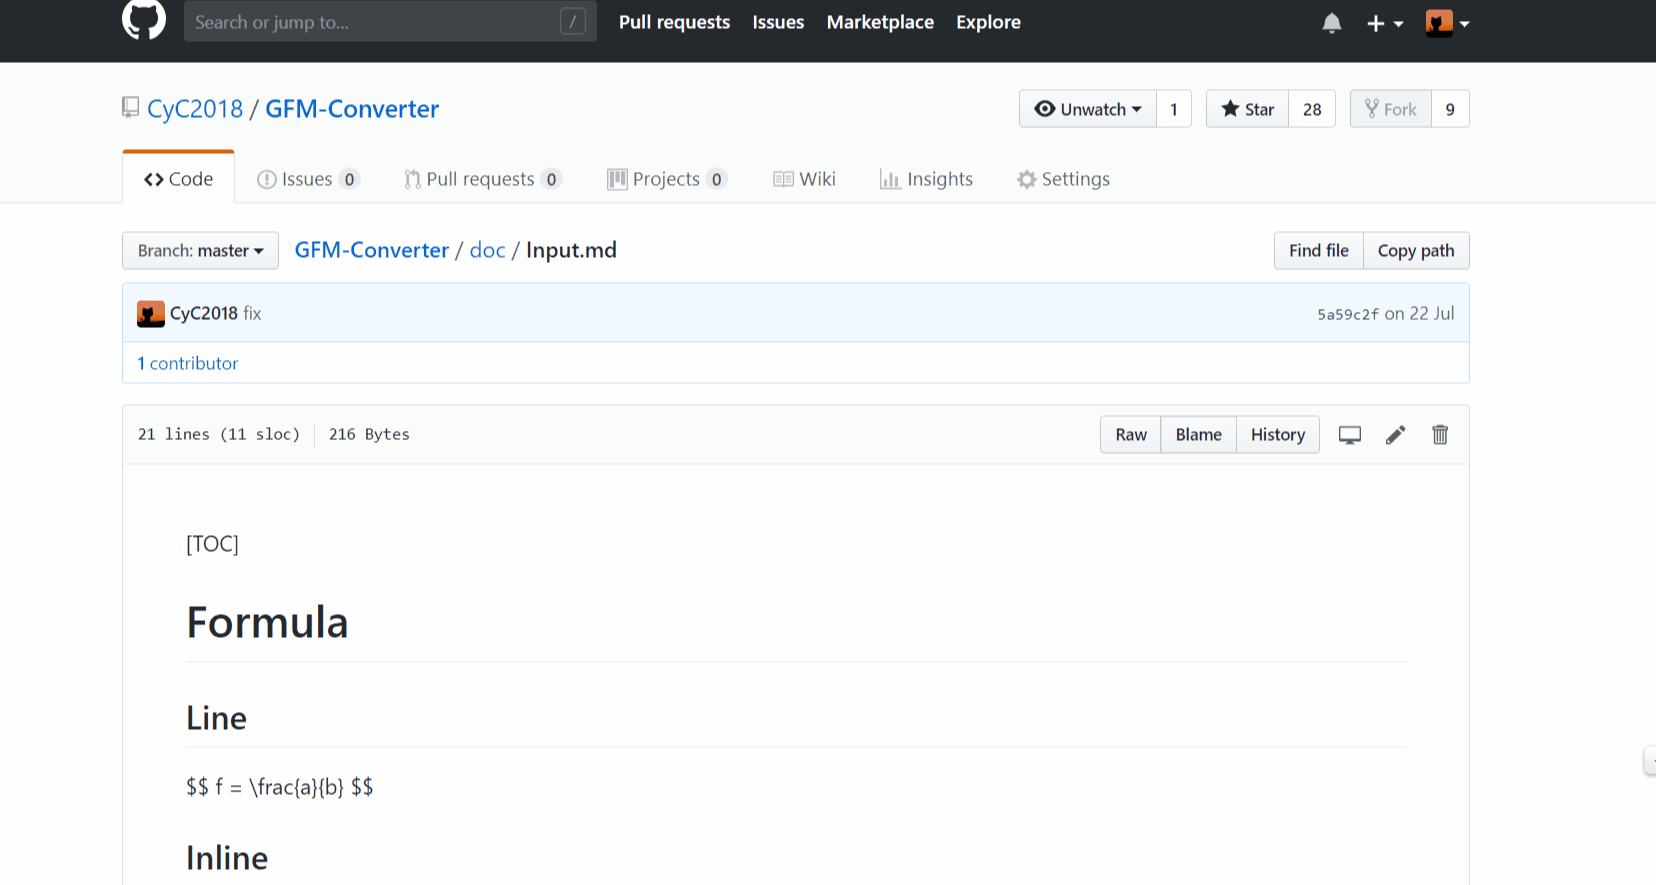Go to Pull requests in top navigation
Screen dimensions: 1656x885
point(674,22)
